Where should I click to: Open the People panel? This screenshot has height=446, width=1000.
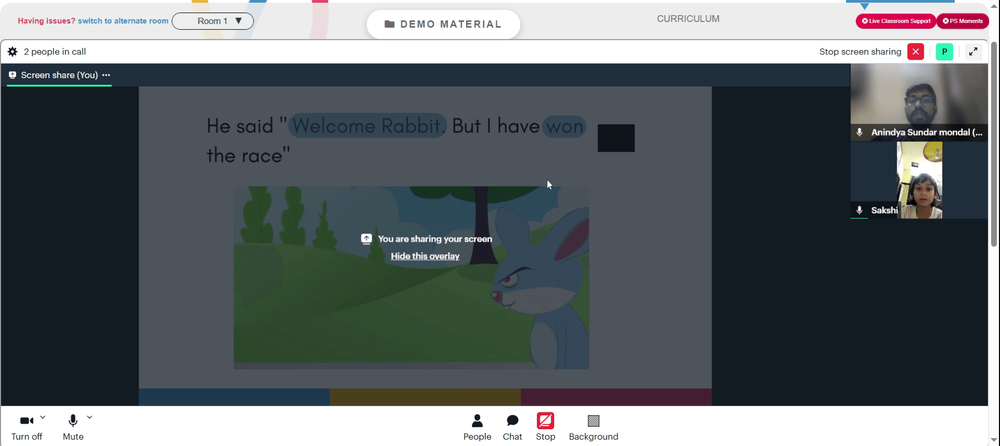coord(477,427)
